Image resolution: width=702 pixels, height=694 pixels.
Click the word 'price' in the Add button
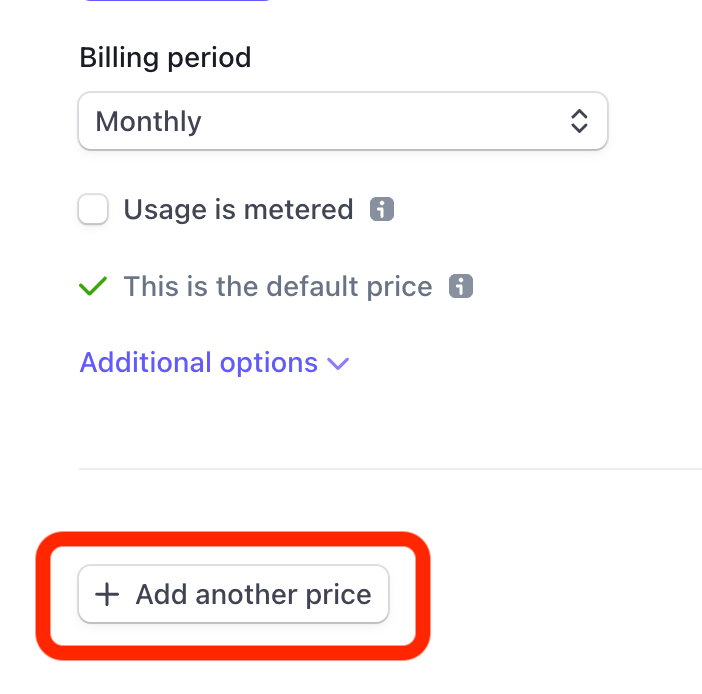[x=338, y=595]
